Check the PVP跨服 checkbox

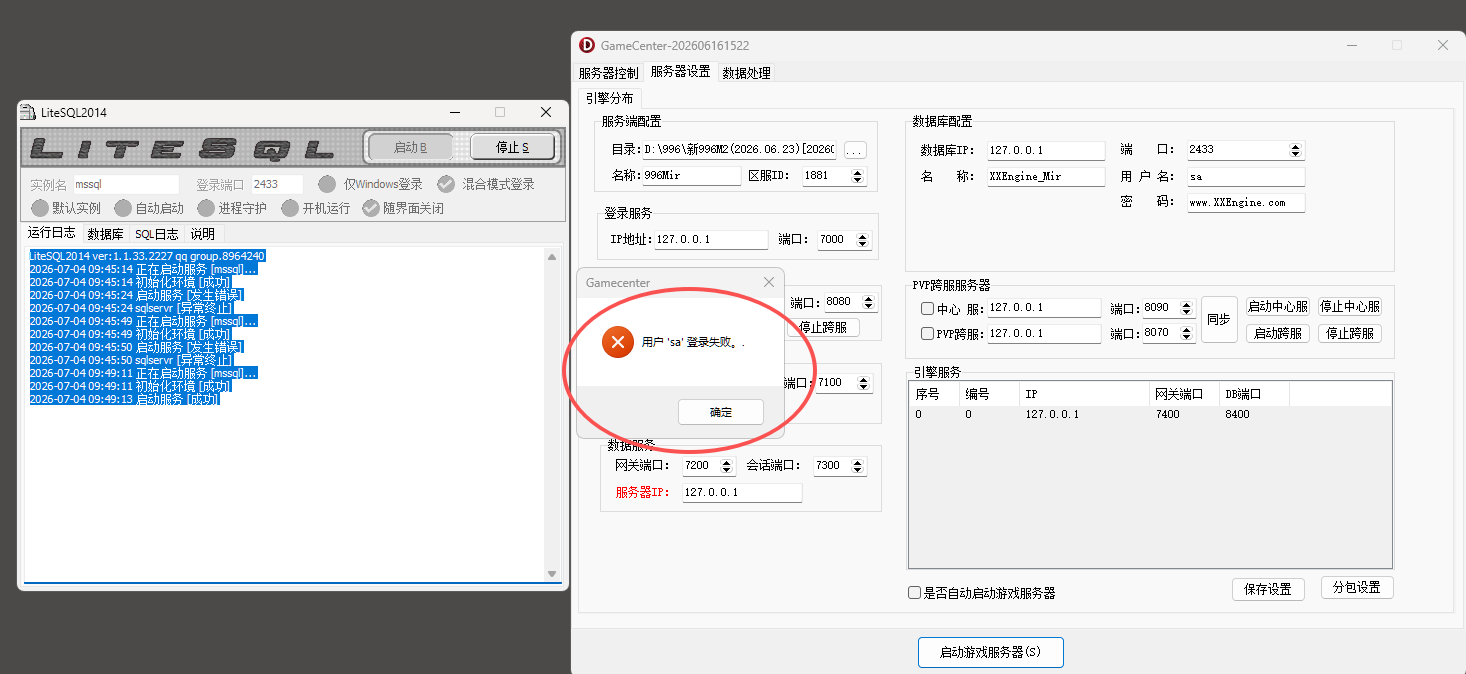pos(927,334)
